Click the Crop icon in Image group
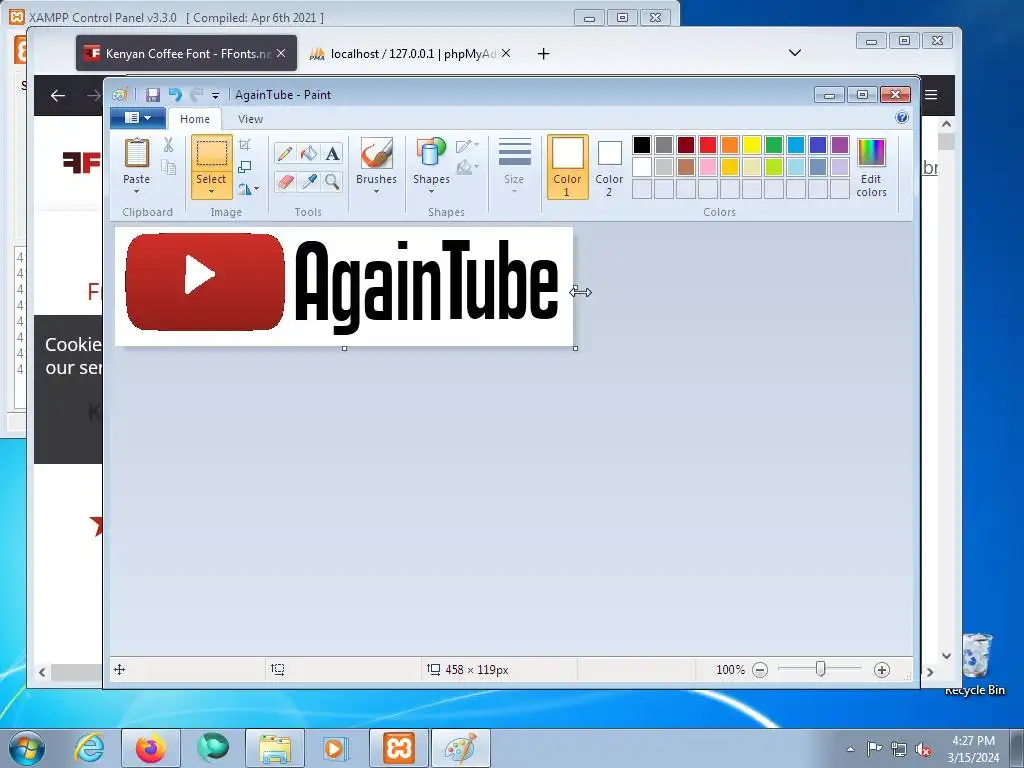Image resolution: width=1024 pixels, height=768 pixels. click(x=245, y=145)
